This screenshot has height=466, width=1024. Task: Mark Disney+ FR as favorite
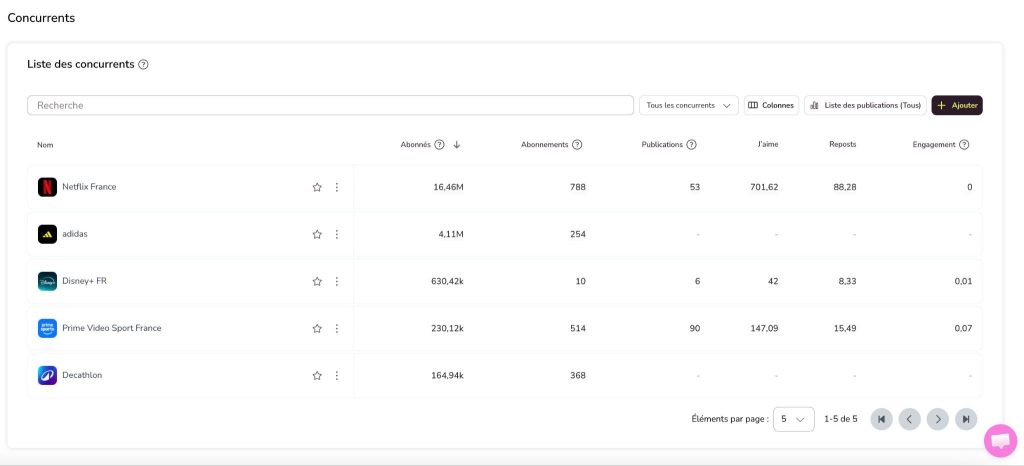[317, 281]
